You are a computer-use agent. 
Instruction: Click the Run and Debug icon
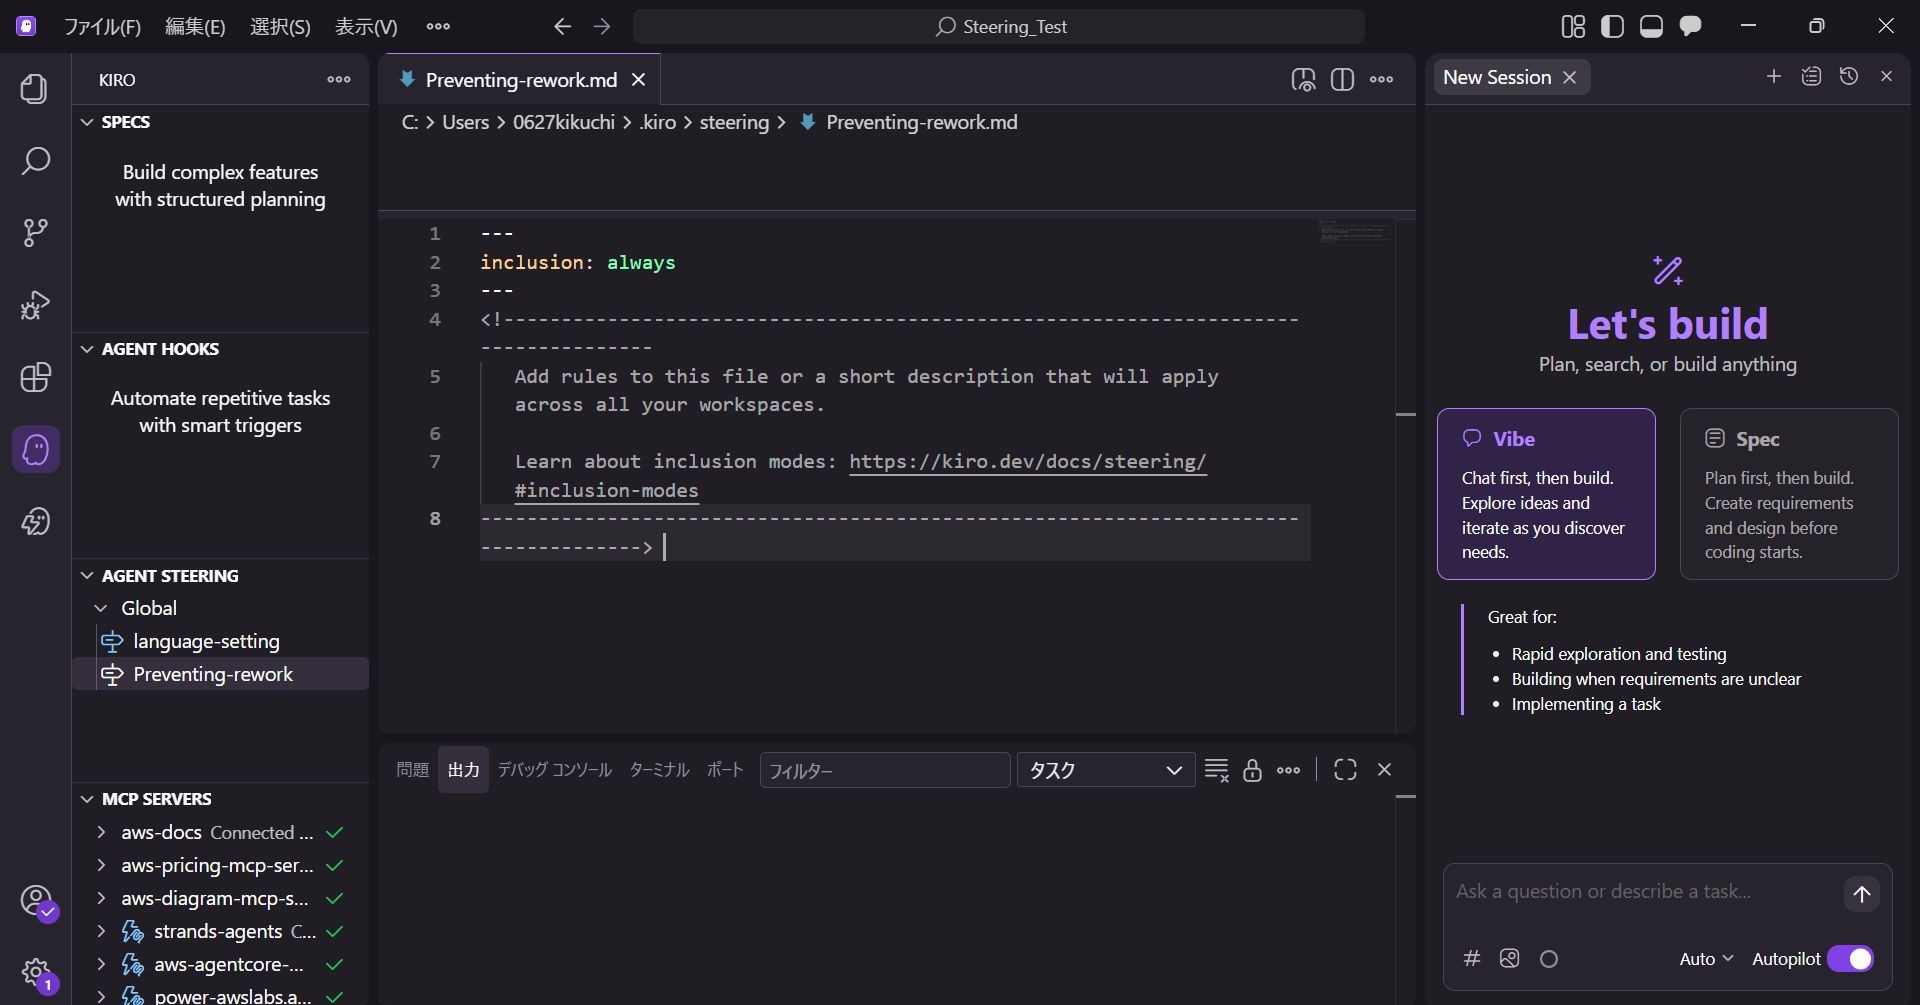pos(36,305)
